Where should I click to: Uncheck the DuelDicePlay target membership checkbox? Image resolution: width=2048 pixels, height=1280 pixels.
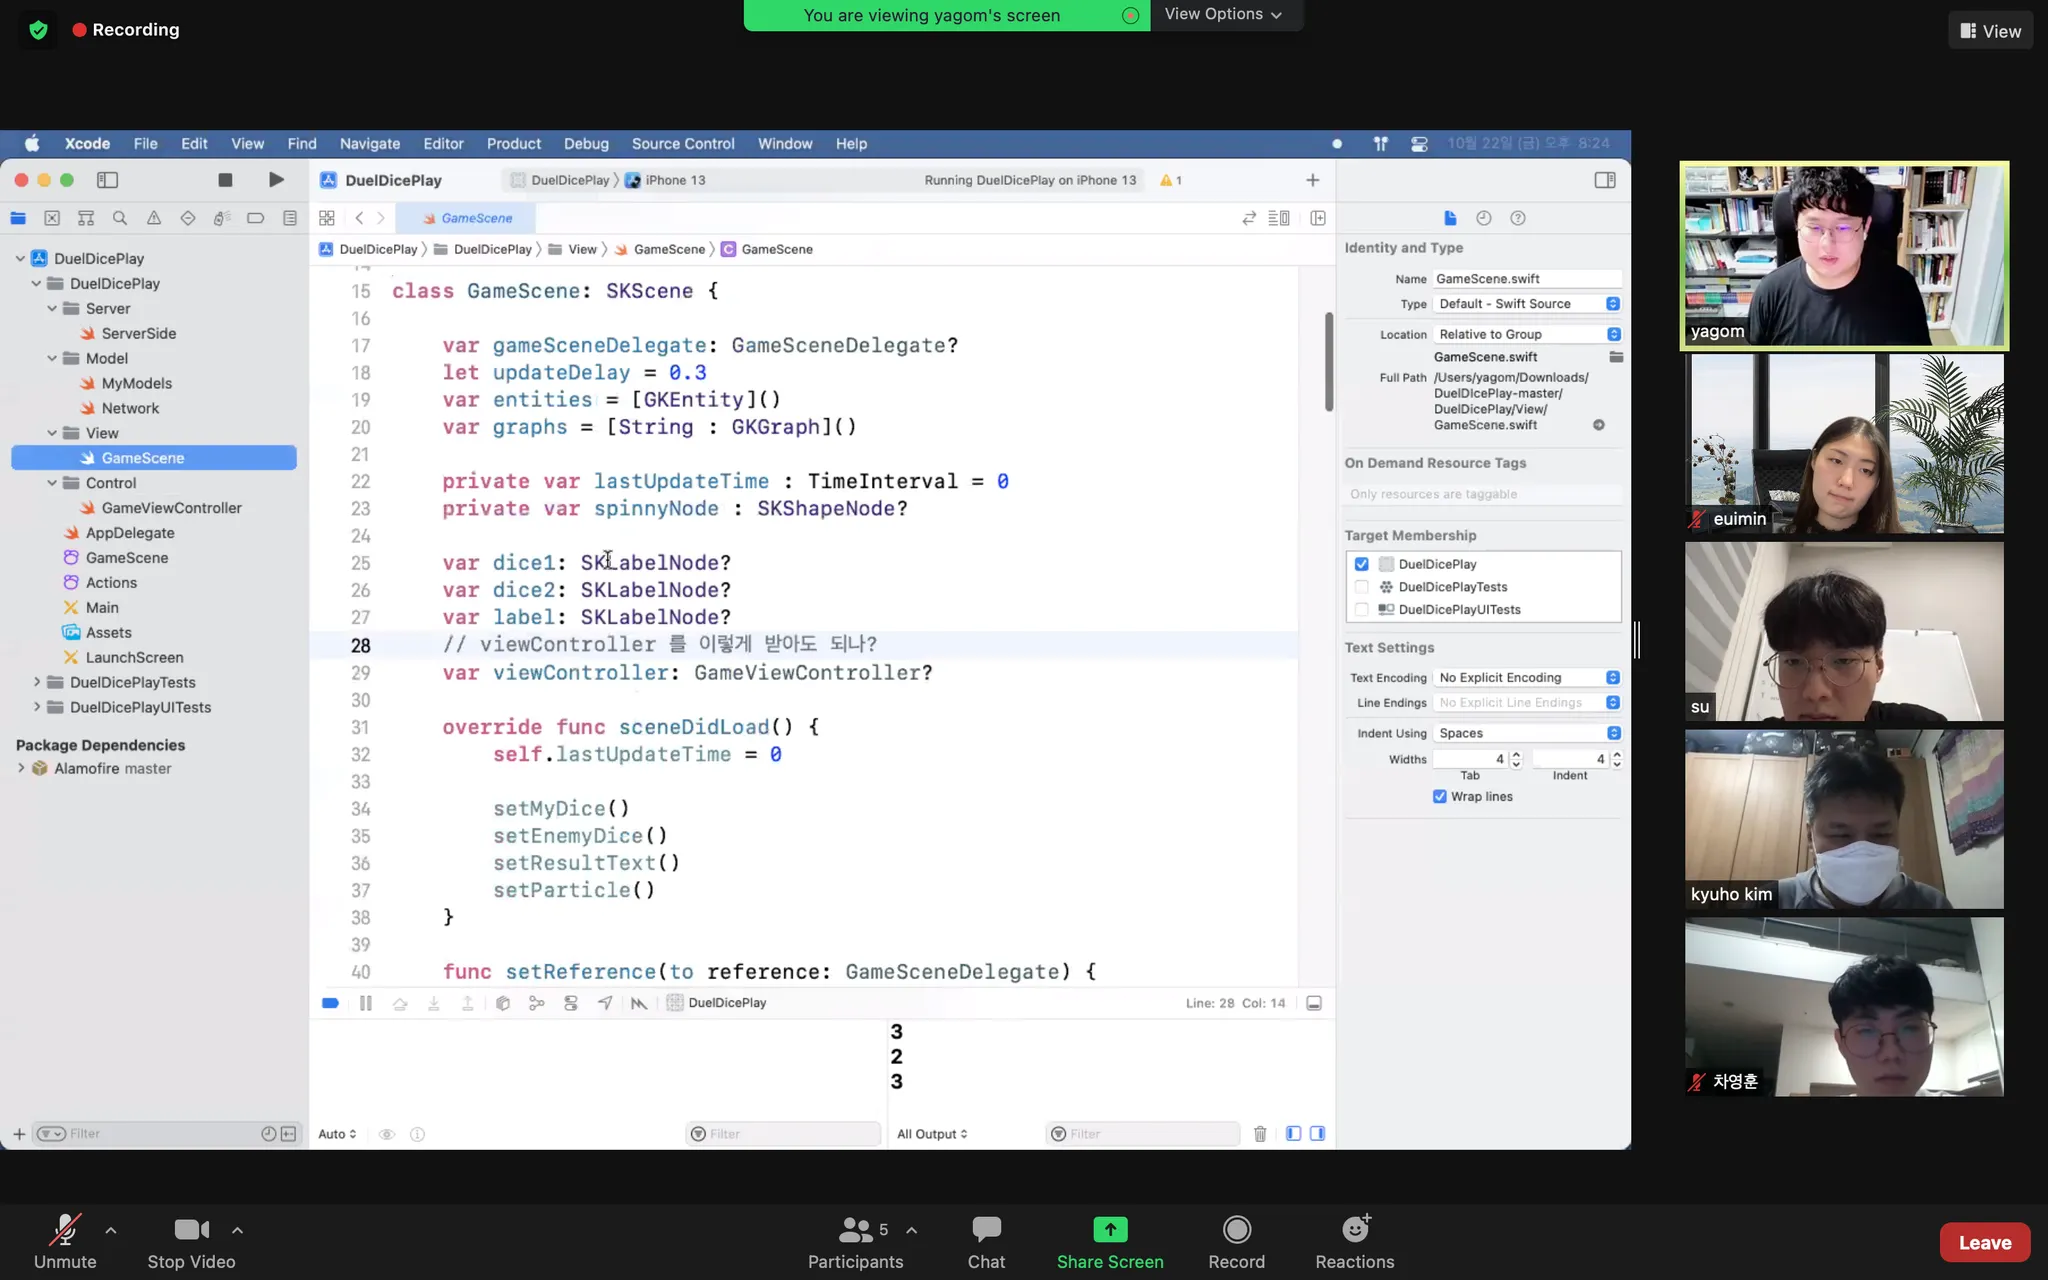1362,564
